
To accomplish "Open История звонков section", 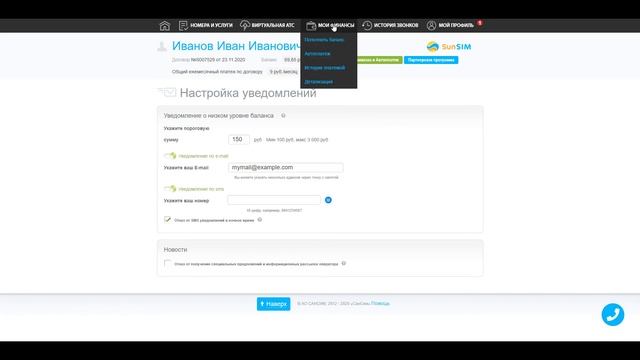I will pos(390,25).
